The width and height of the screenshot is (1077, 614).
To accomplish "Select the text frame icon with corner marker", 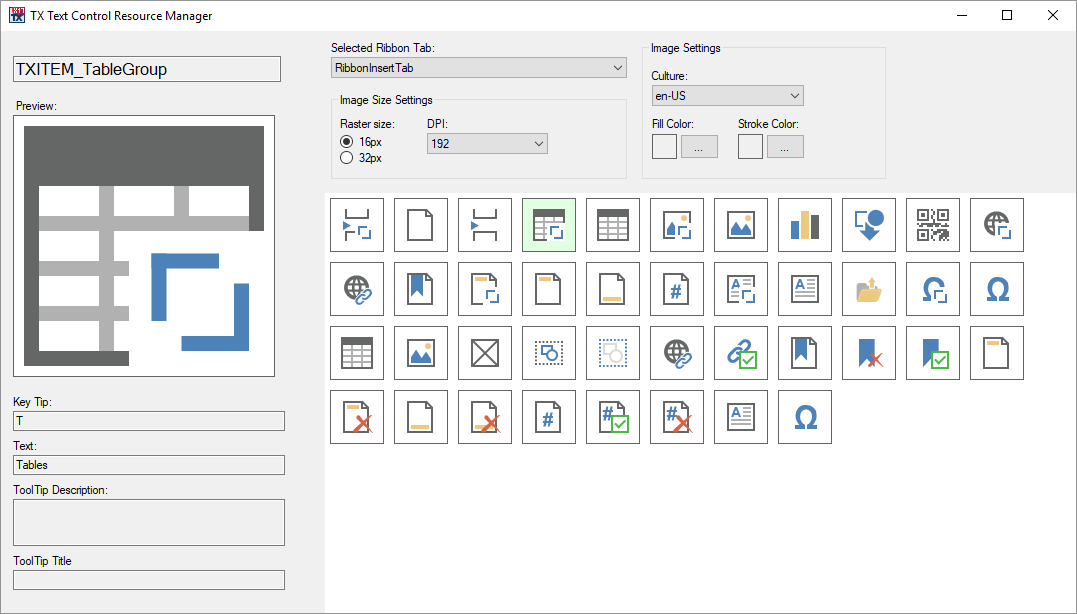I will (740, 288).
